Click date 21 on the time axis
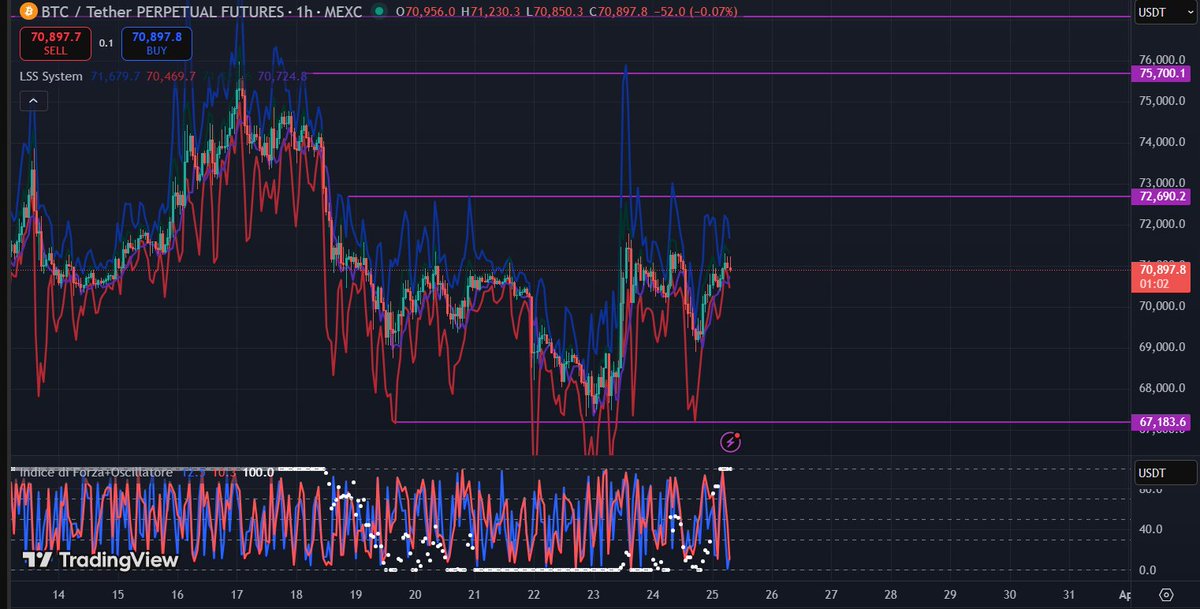The width and height of the screenshot is (1200, 609). tap(475, 594)
